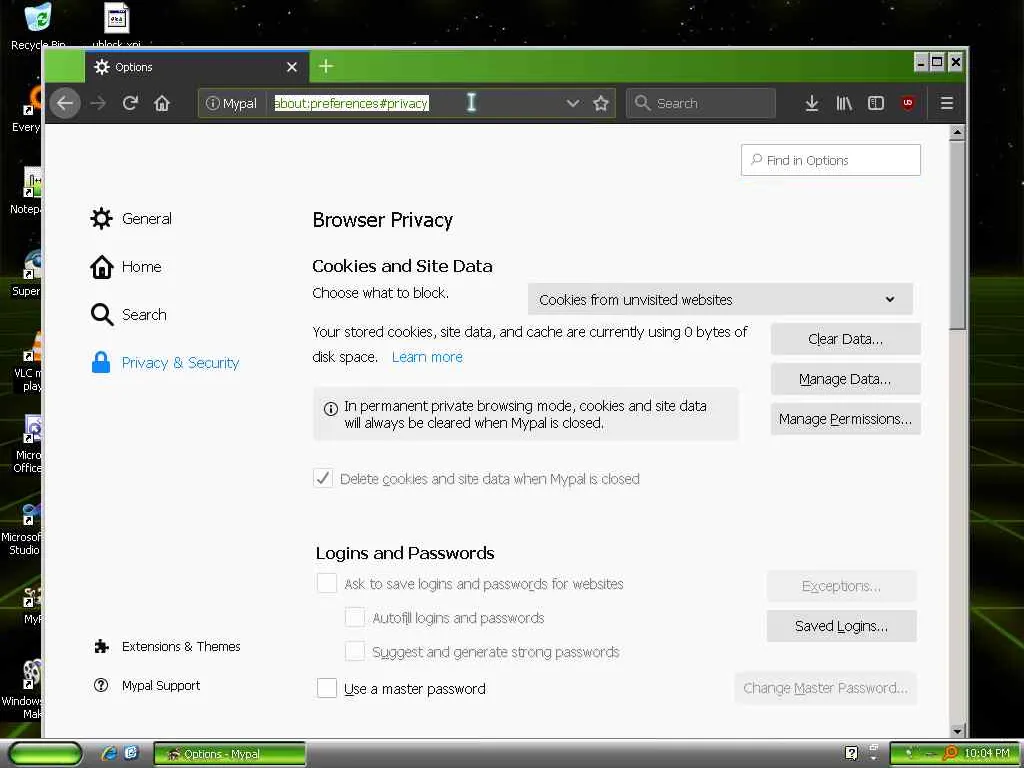
Task: Enable Ask to save logins and passwords
Action: (x=327, y=583)
